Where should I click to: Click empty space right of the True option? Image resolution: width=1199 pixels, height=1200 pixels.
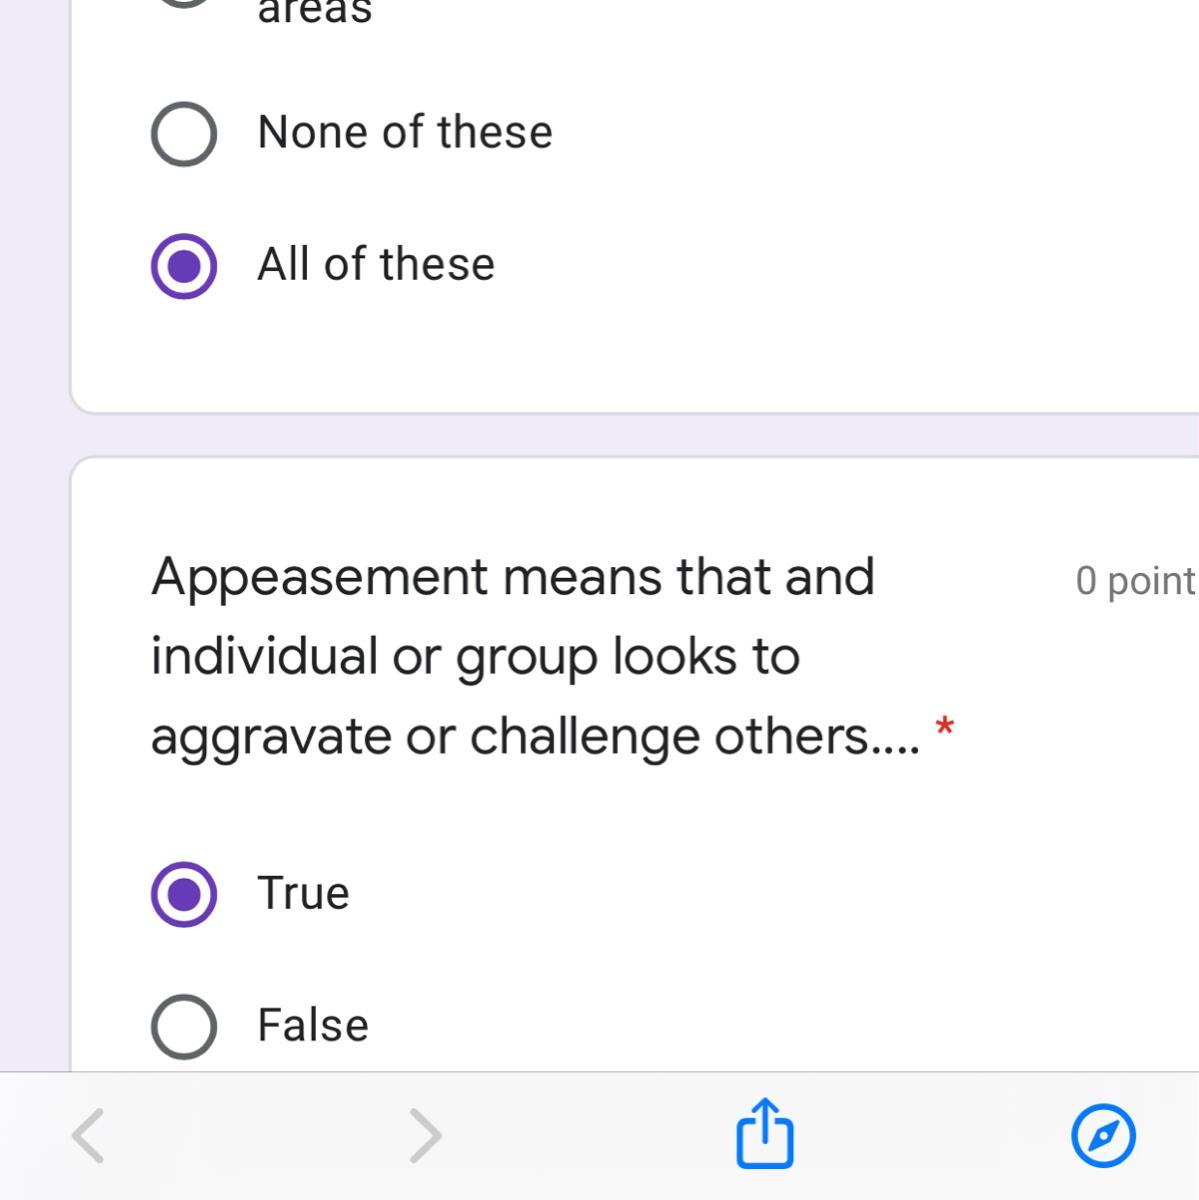click(x=750, y=893)
